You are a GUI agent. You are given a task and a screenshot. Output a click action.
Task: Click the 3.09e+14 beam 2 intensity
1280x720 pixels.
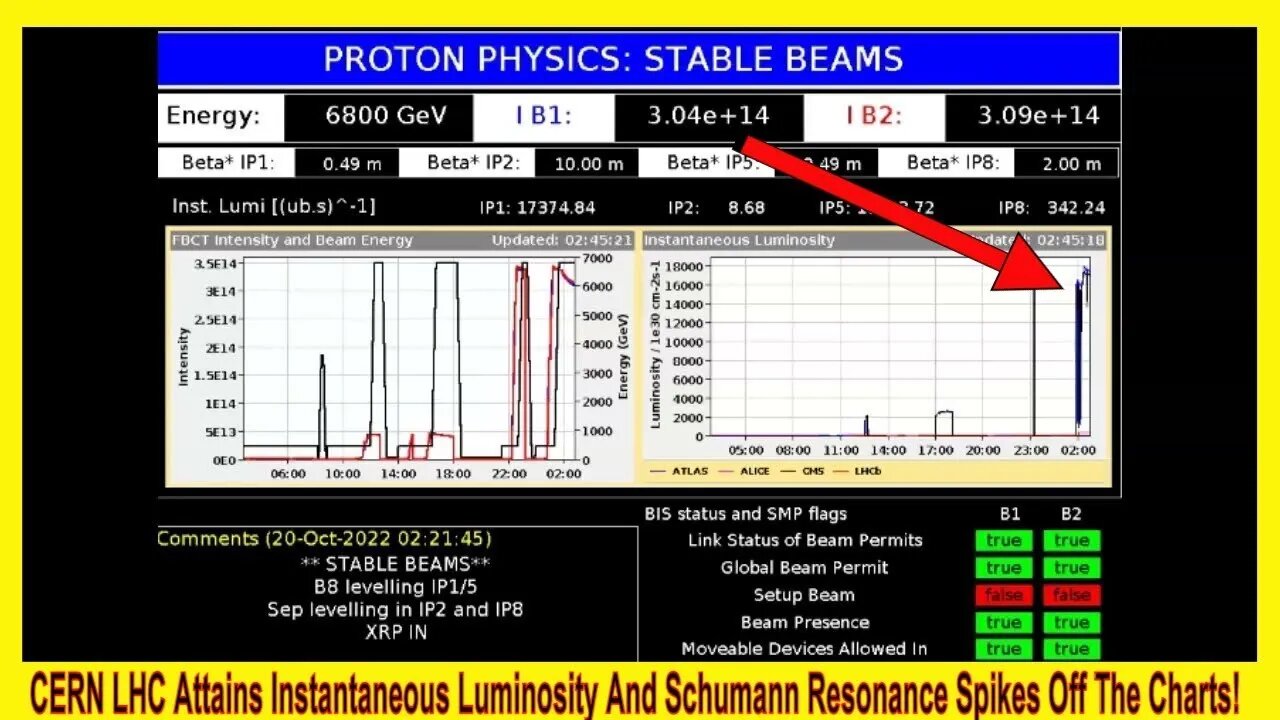[x=1038, y=116]
